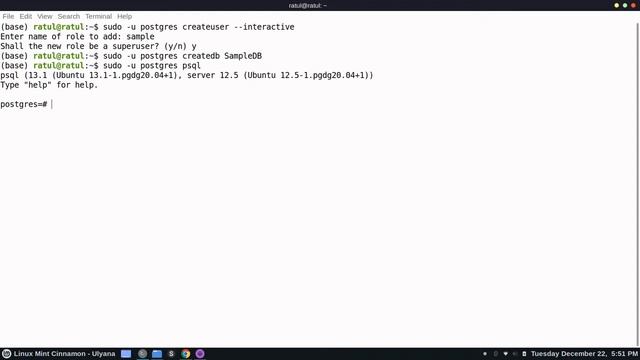
Task: Open the Terminal menu
Action: (x=98, y=16)
